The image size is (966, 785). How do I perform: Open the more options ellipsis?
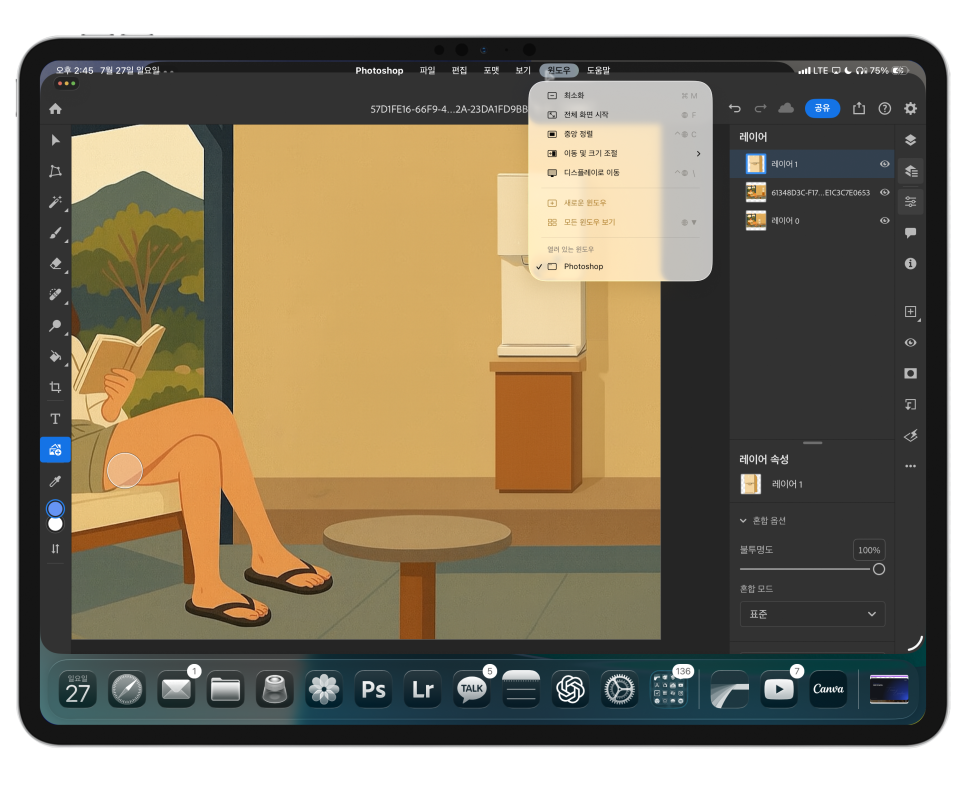pos(911,466)
